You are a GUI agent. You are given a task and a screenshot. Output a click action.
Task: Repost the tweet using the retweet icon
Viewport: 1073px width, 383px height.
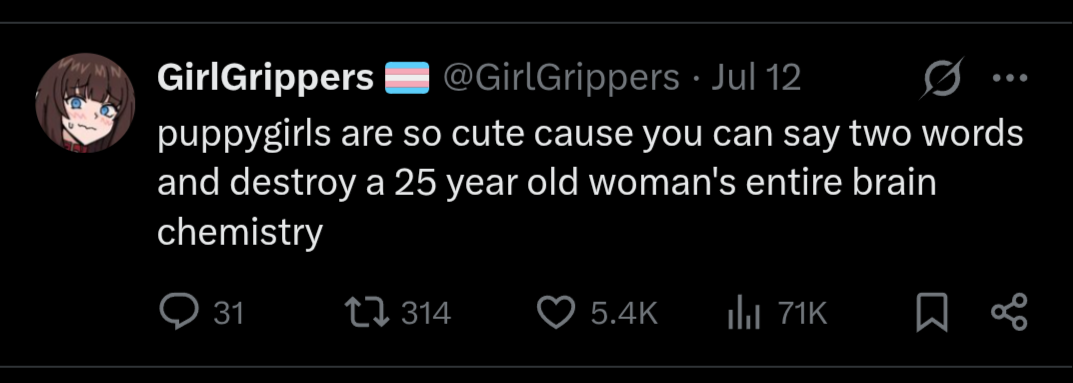[367, 313]
